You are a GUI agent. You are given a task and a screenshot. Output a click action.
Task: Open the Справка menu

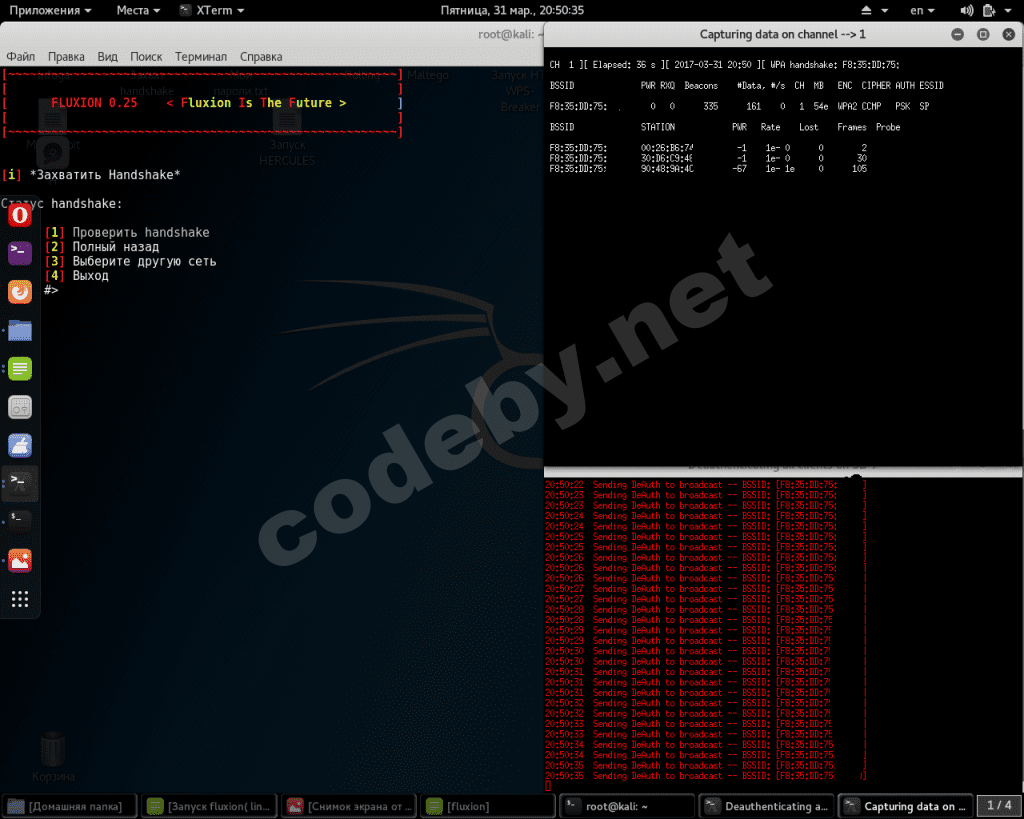[x=261, y=57]
